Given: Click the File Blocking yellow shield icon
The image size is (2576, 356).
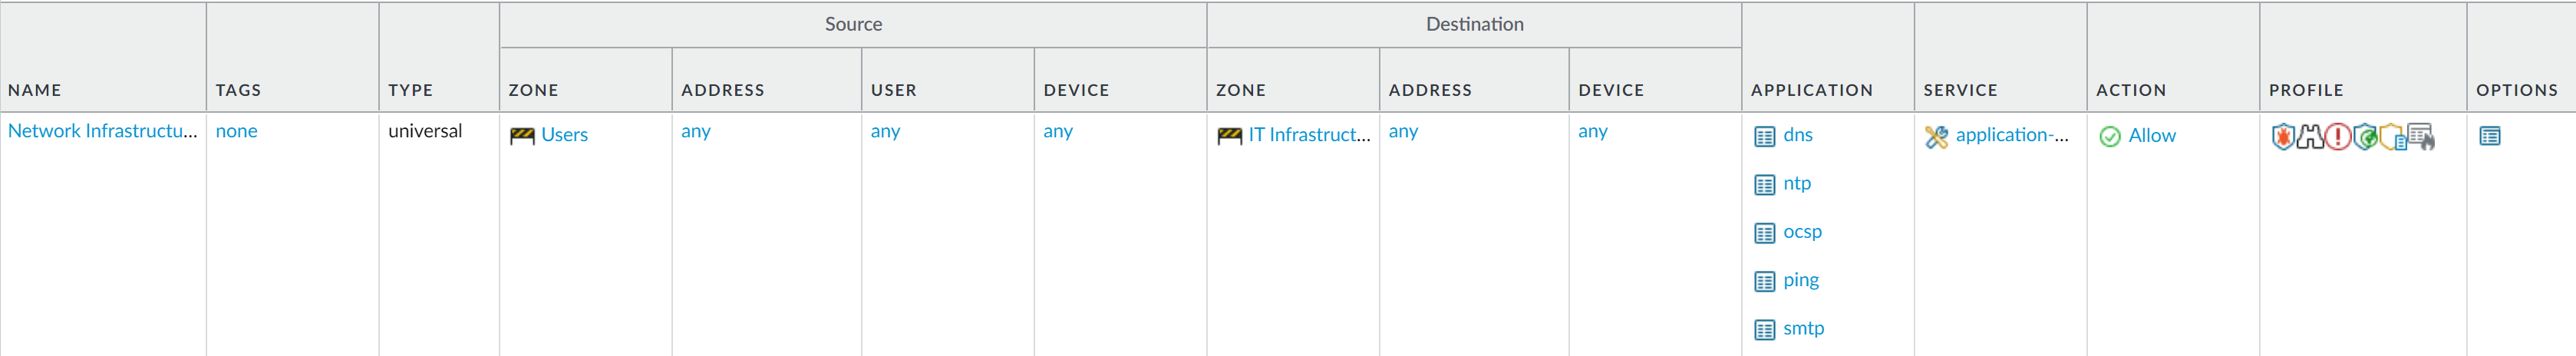Looking at the screenshot, I should click(2392, 136).
